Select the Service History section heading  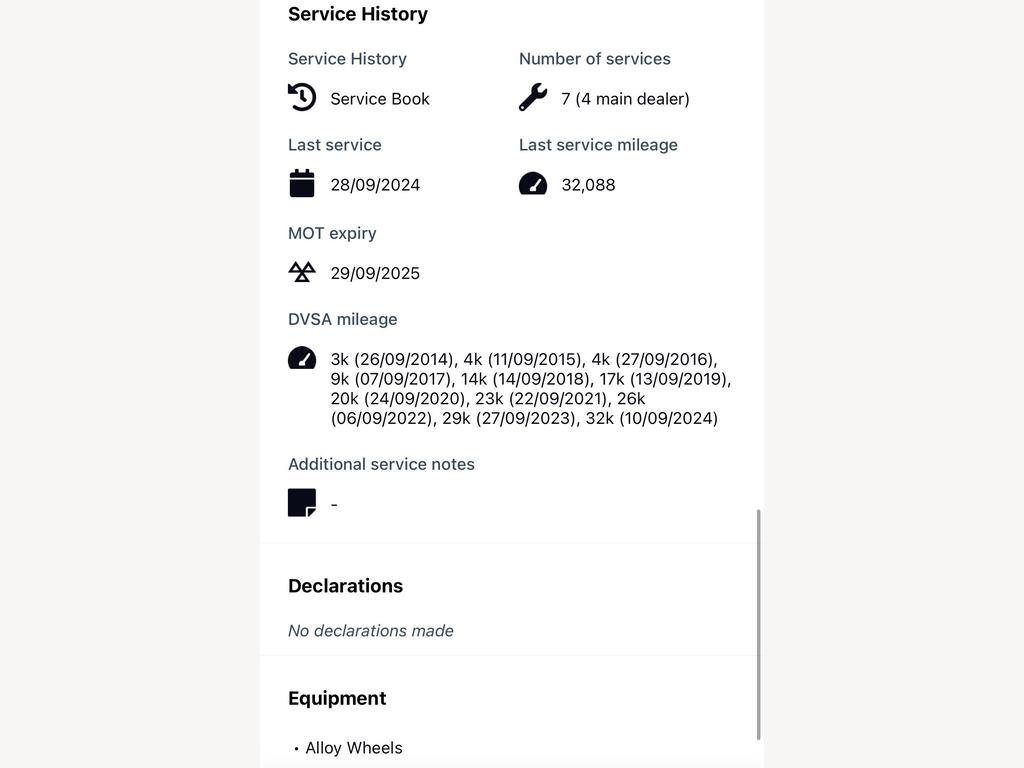[x=358, y=14]
